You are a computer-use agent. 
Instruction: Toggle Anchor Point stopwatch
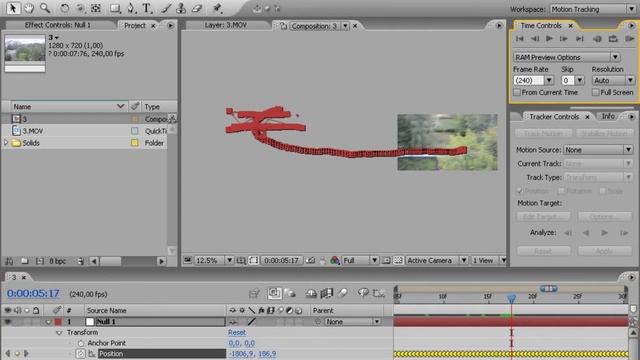tap(80, 343)
